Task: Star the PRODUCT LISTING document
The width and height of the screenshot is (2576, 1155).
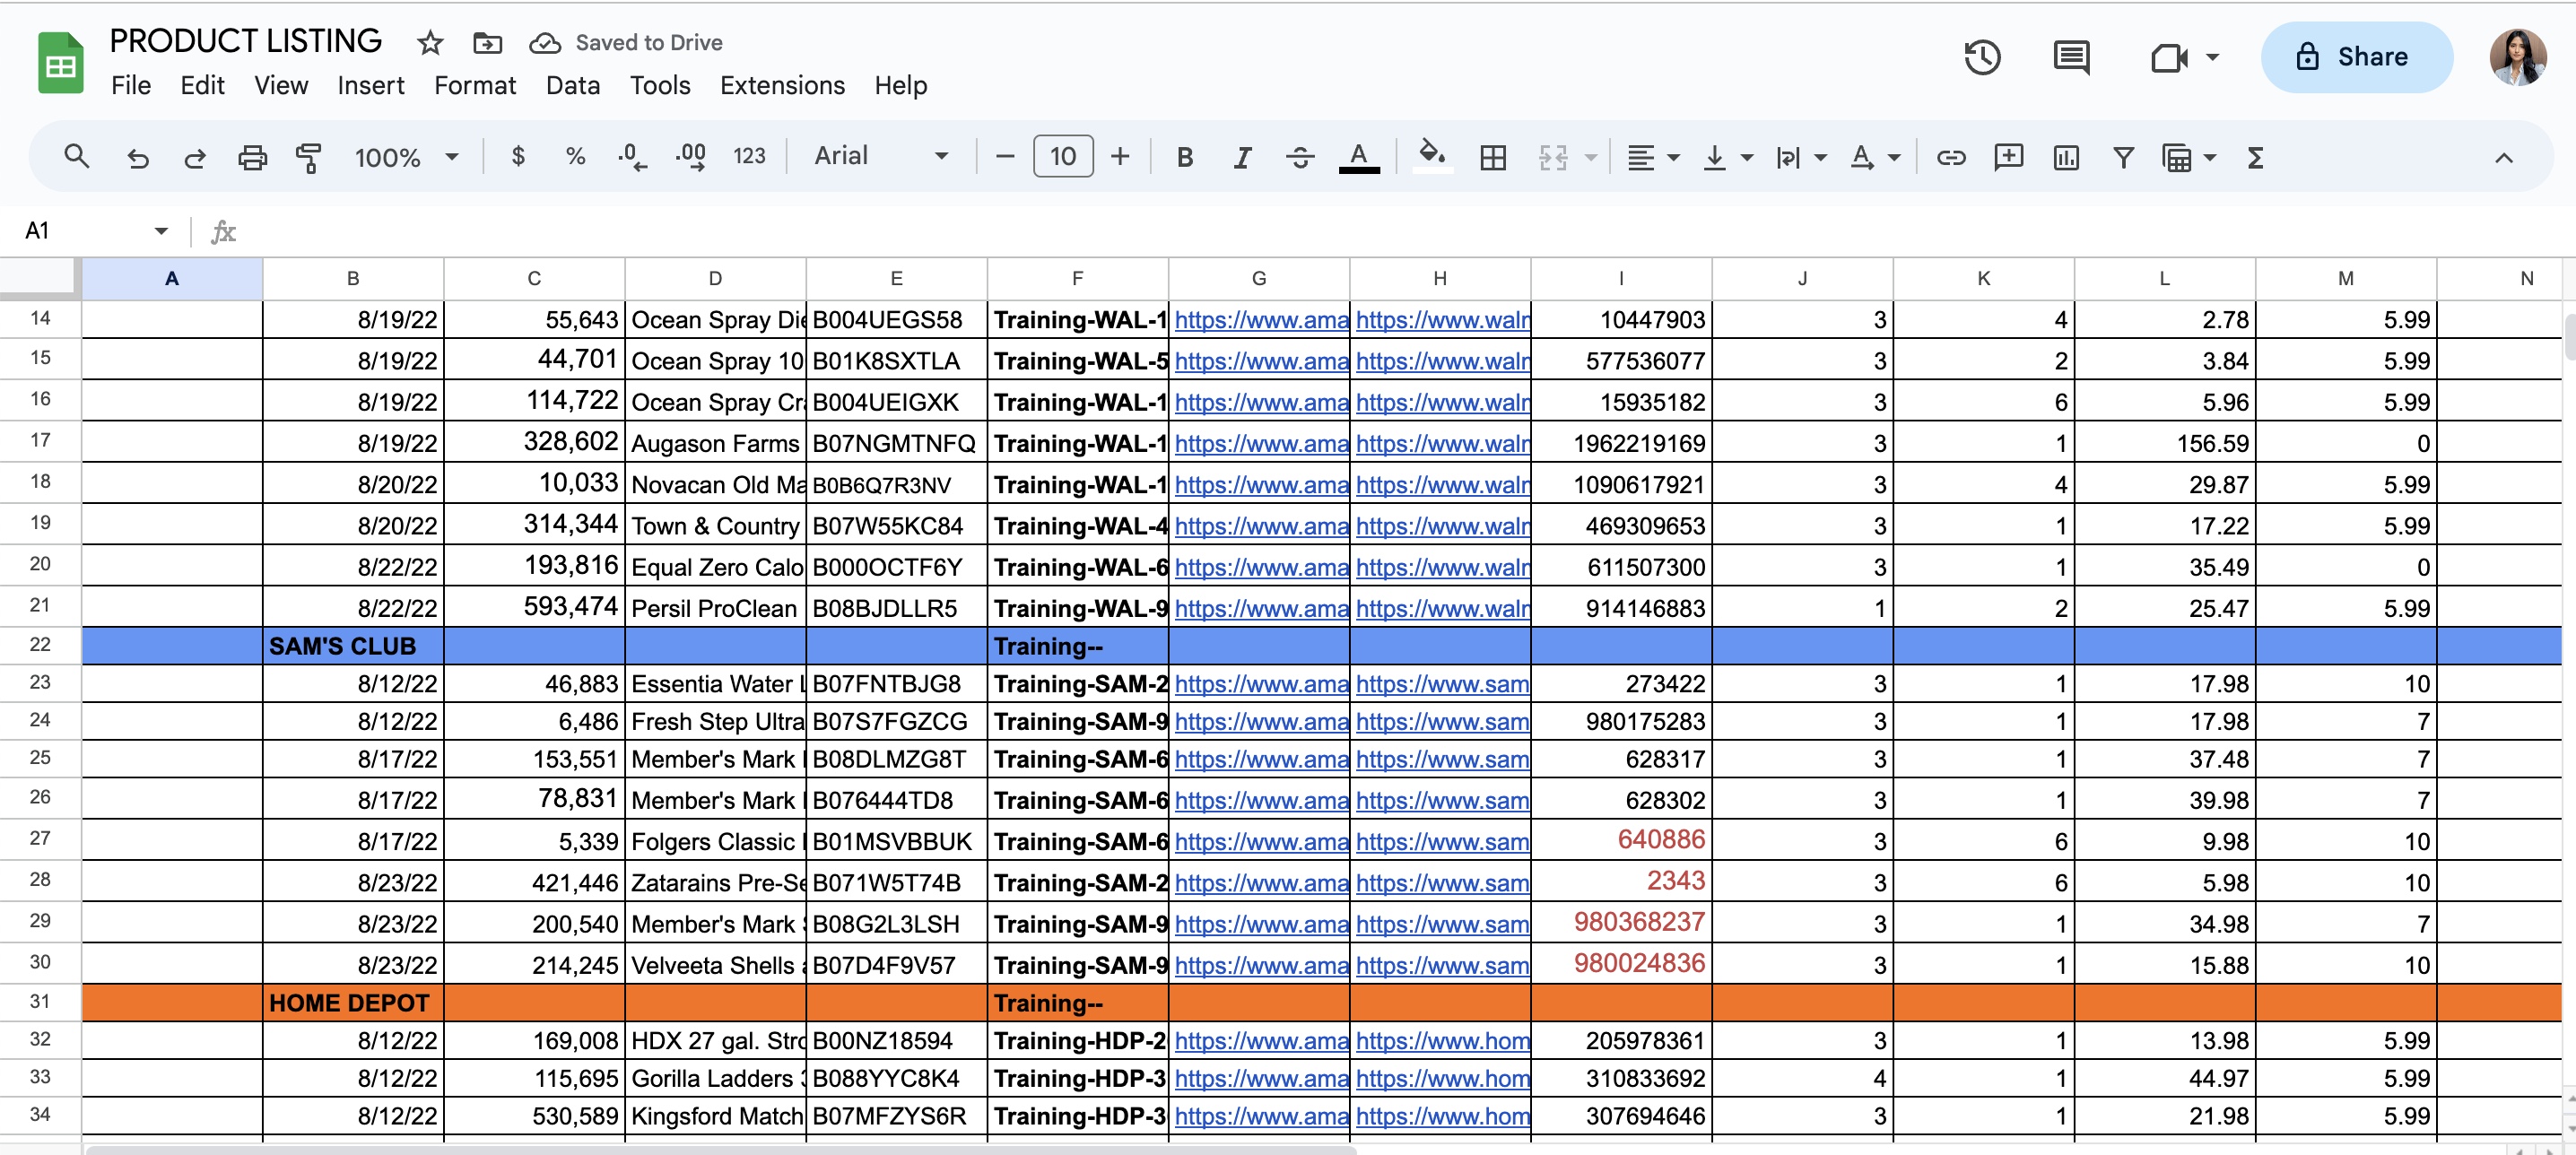Action: coord(430,43)
